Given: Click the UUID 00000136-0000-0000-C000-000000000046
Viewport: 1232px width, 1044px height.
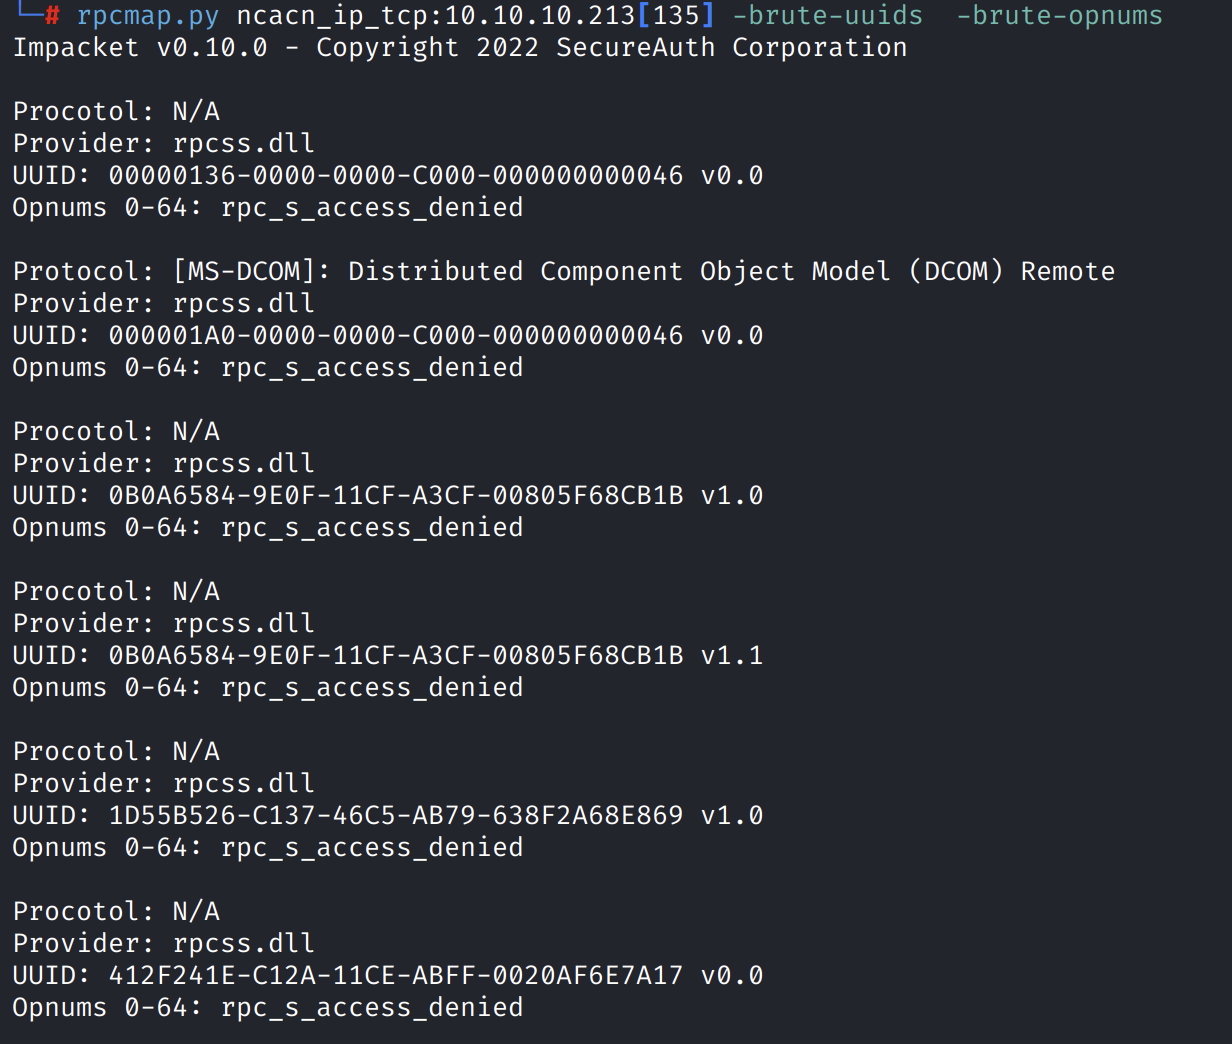Looking at the screenshot, I should pos(395,176).
